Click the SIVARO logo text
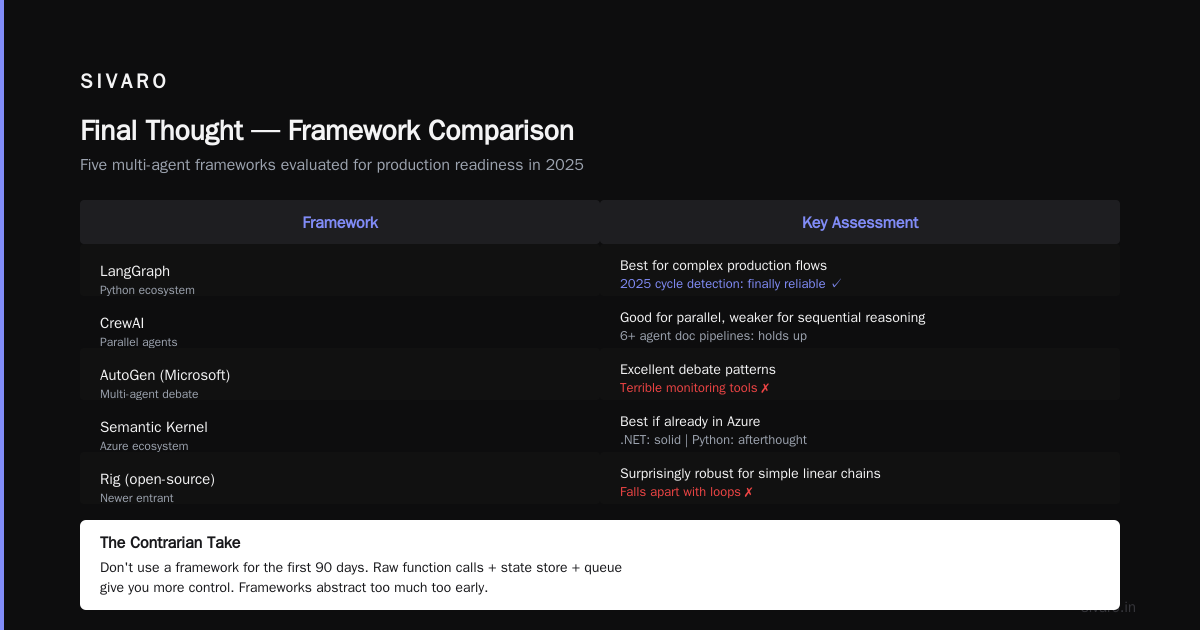Screen dimensions: 1200x630 [124, 81]
